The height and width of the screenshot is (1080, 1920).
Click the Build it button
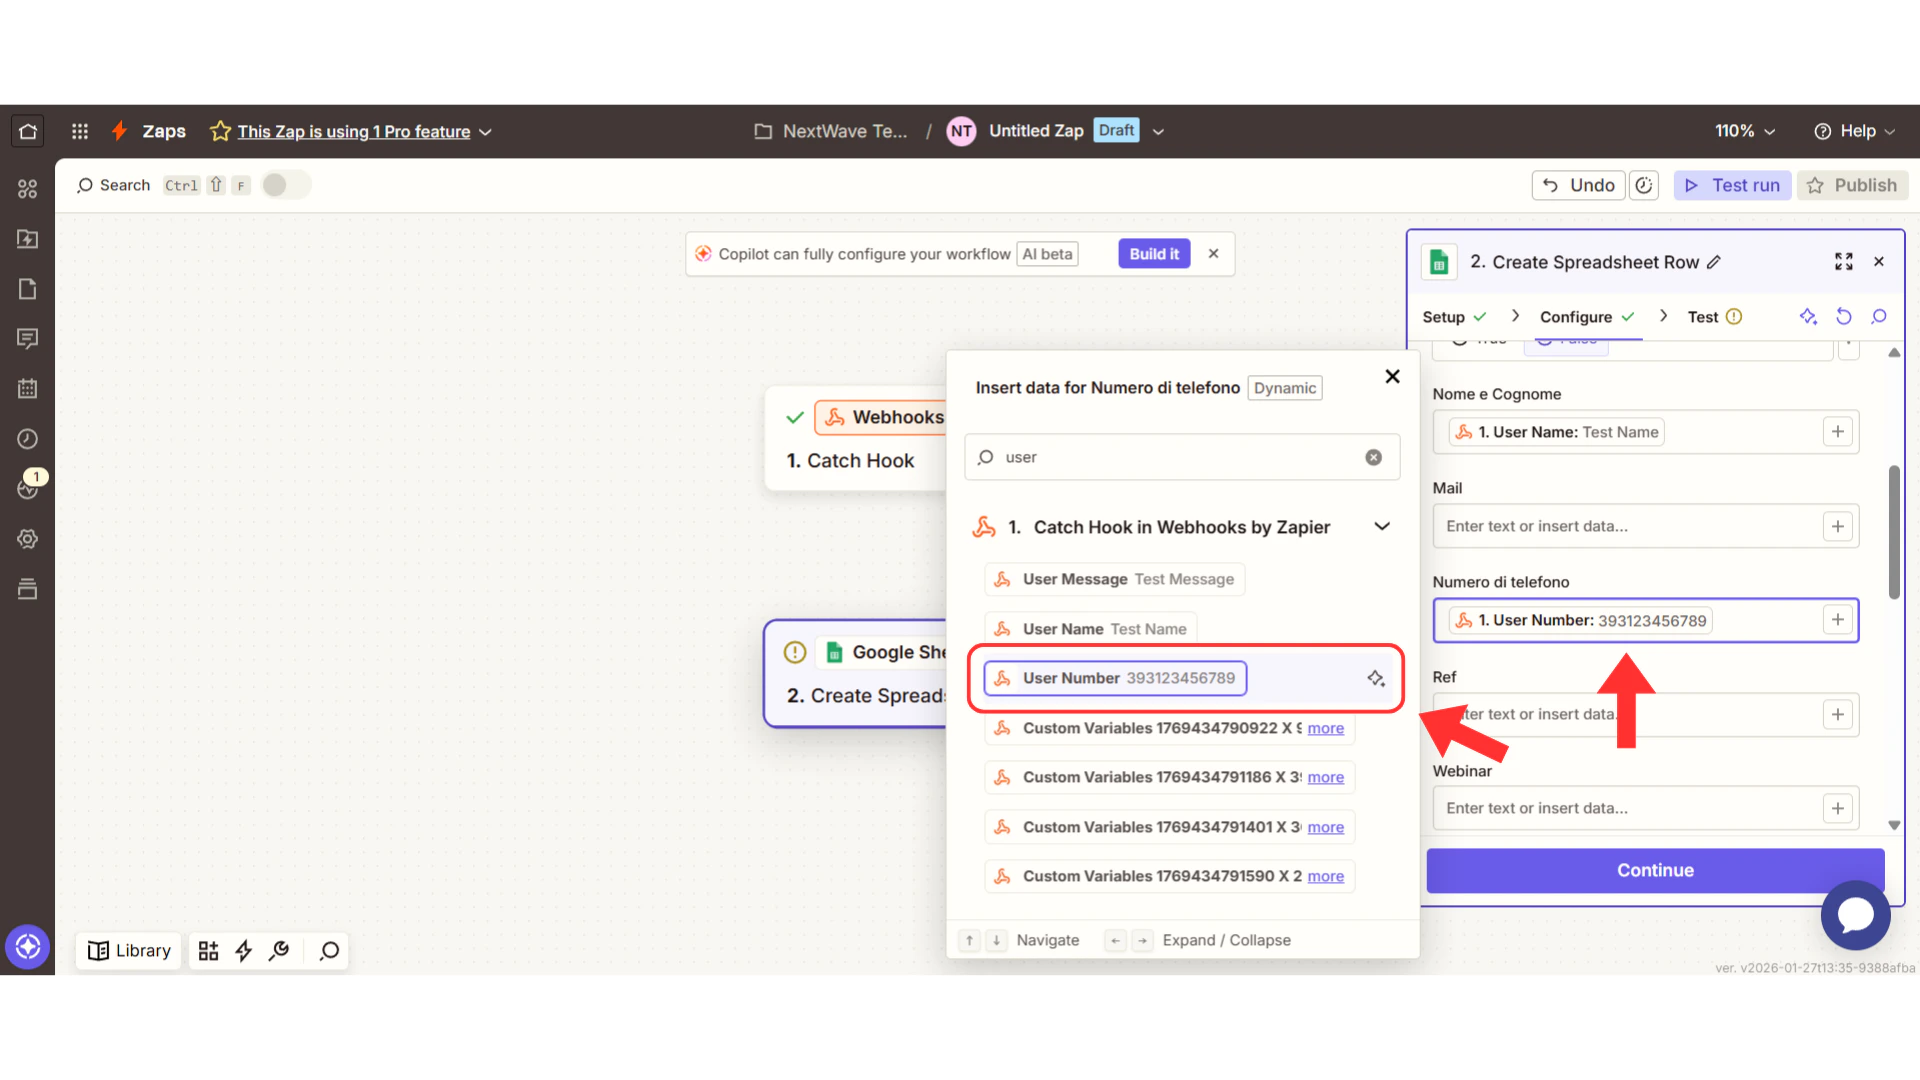click(1154, 254)
